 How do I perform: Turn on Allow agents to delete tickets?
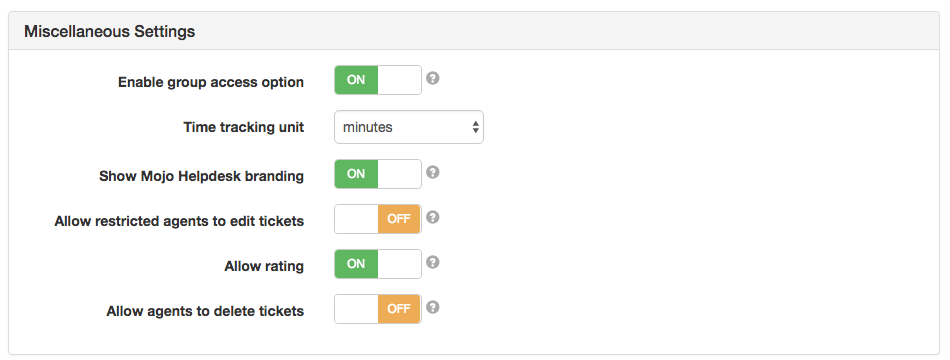pyautogui.click(x=377, y=308)
